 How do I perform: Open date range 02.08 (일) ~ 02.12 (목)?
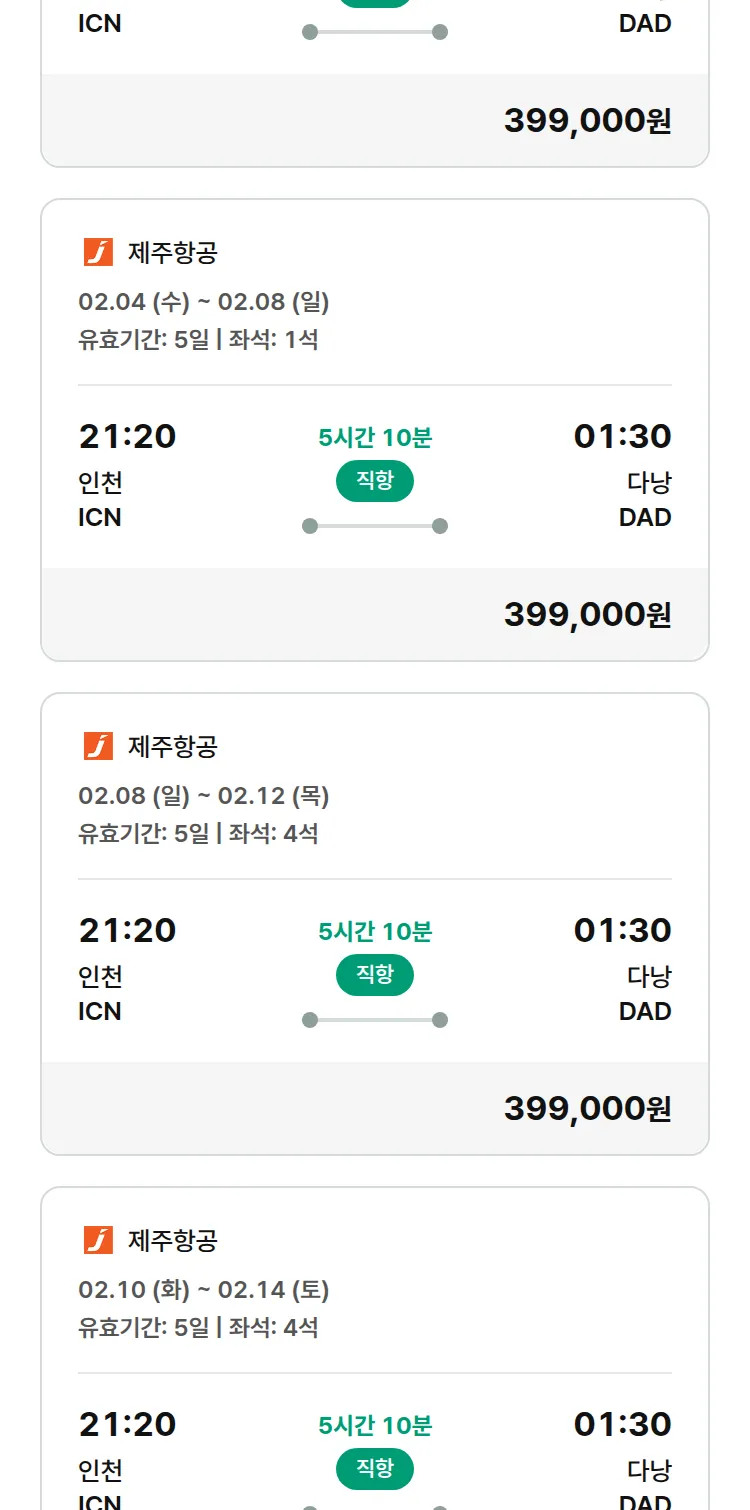point(204,796)
